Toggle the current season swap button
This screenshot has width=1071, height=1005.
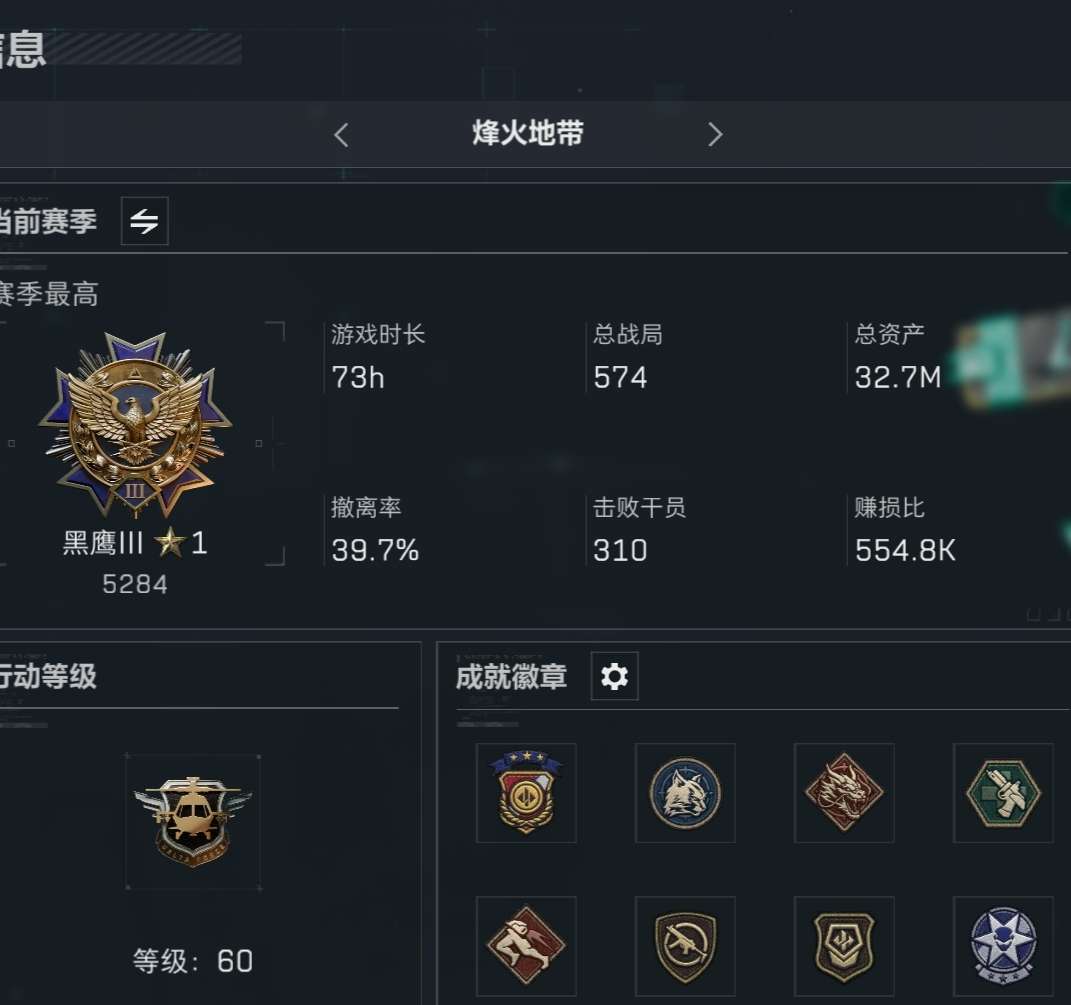click(145, 221)
